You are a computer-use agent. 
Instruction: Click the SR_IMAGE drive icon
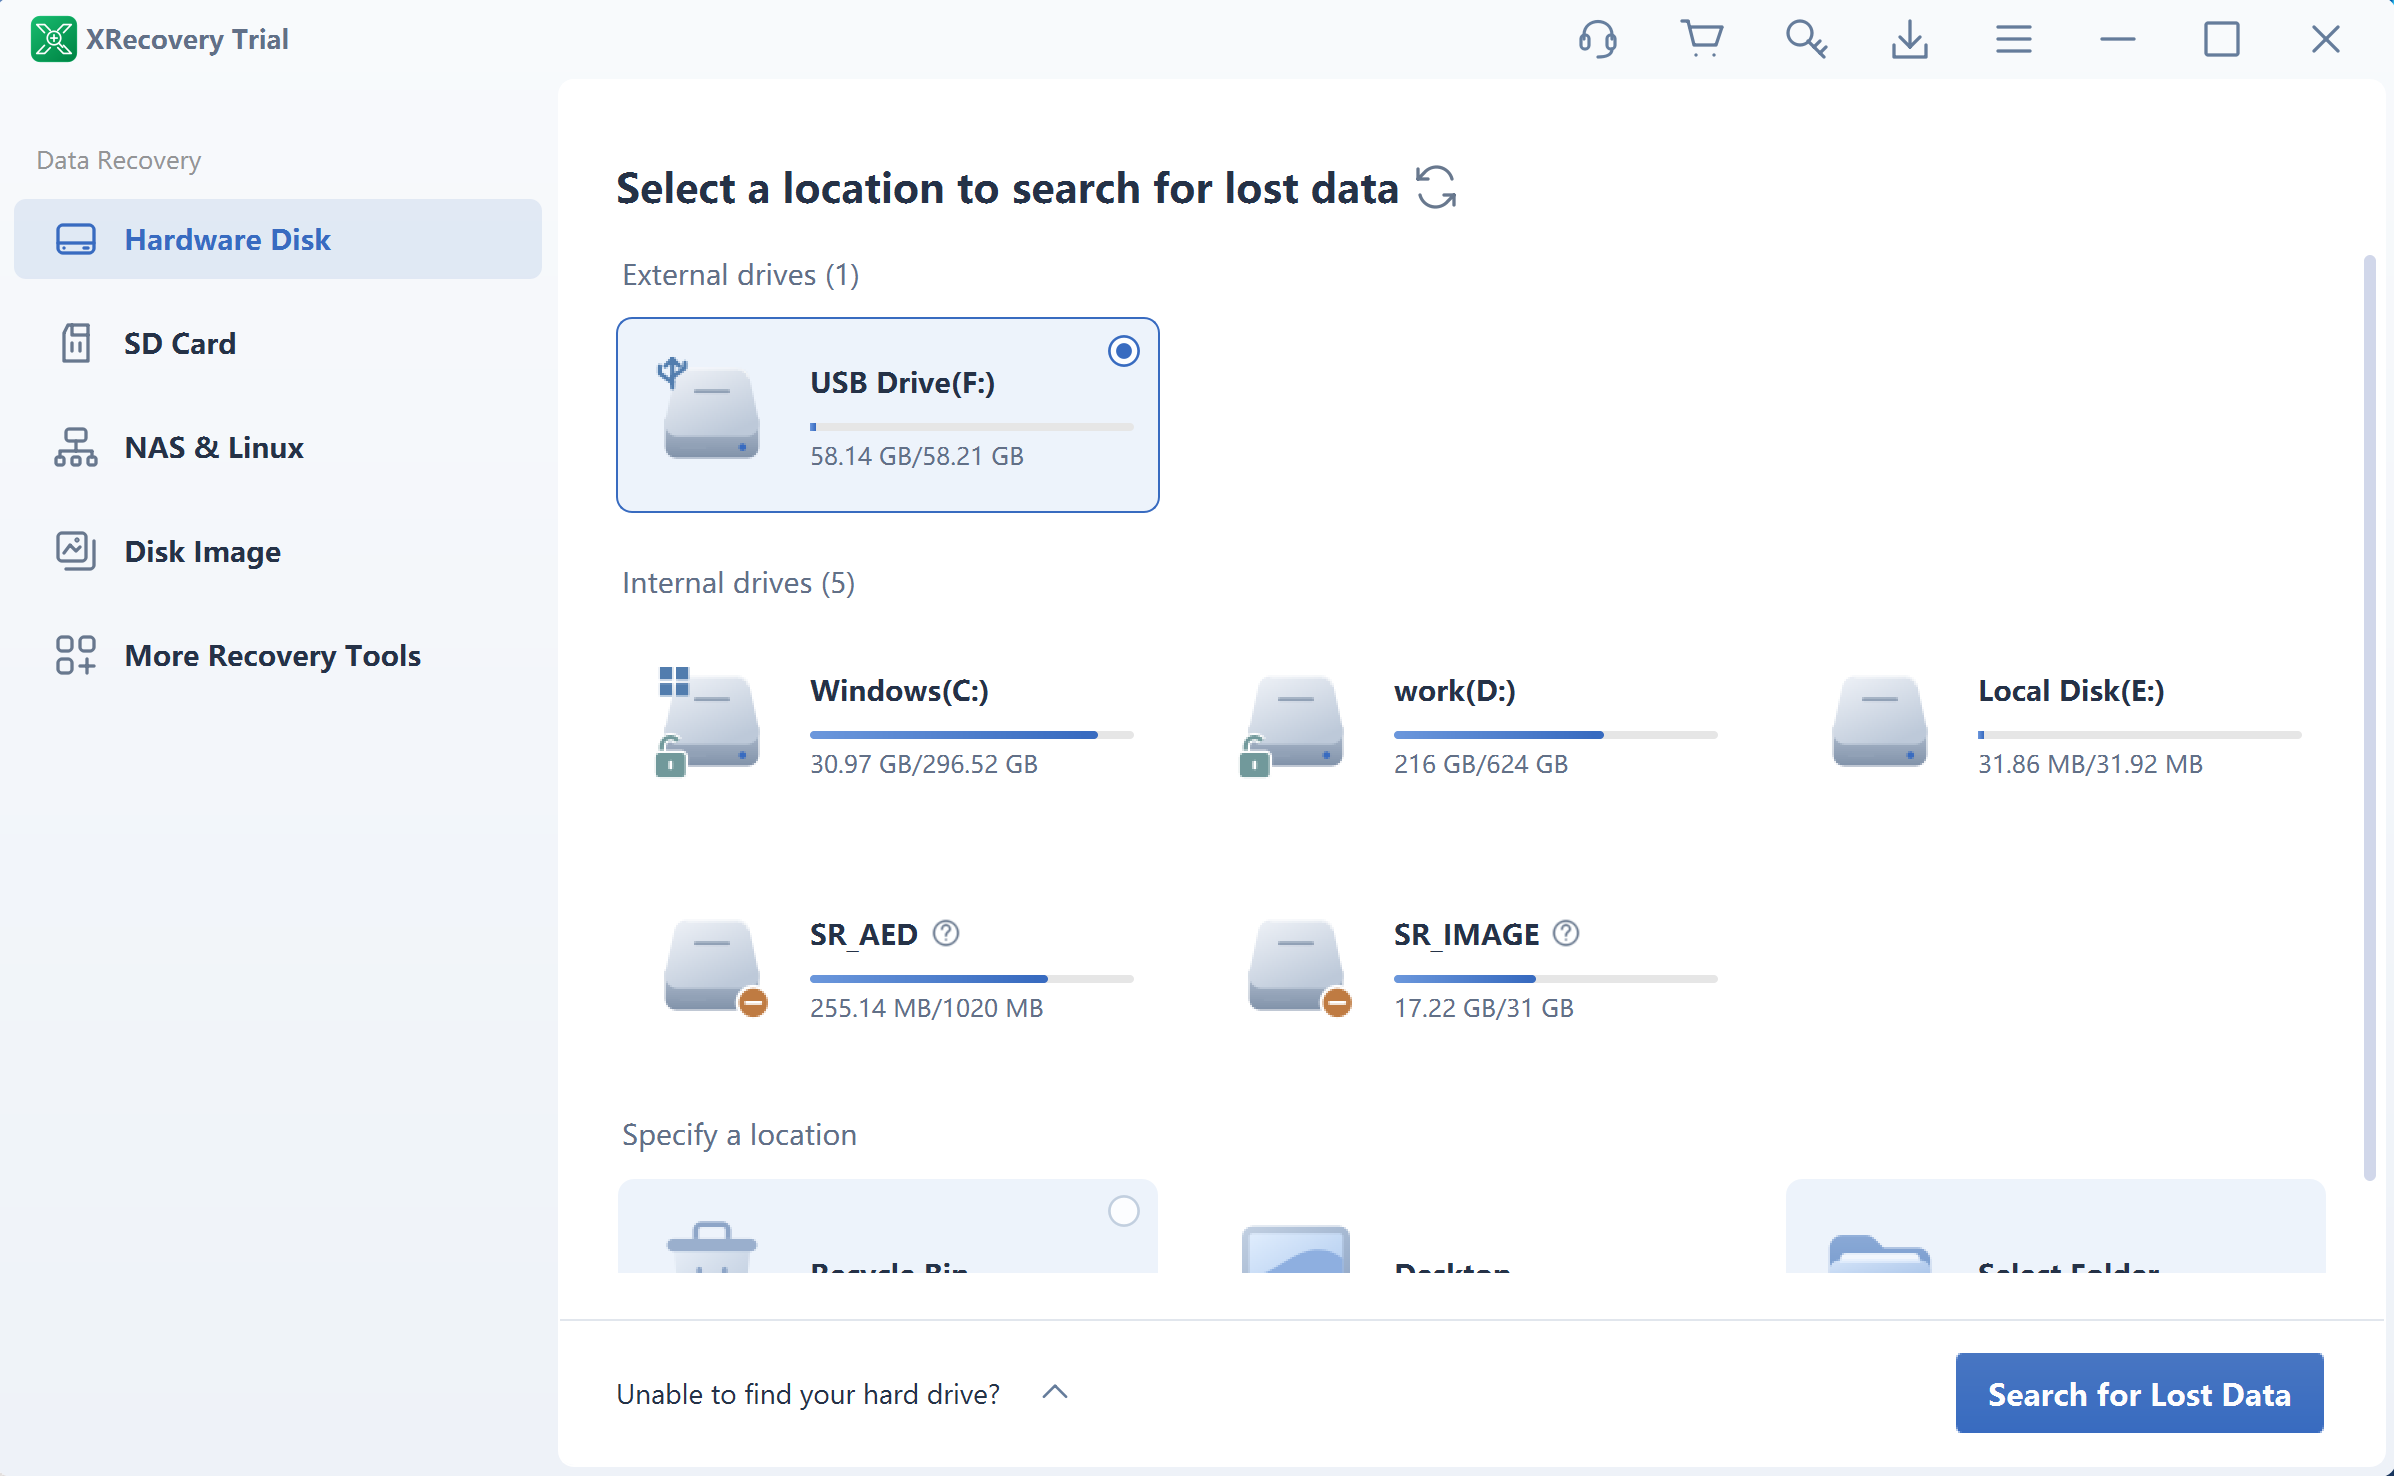pyautogui.click(x=1299, y=967)
